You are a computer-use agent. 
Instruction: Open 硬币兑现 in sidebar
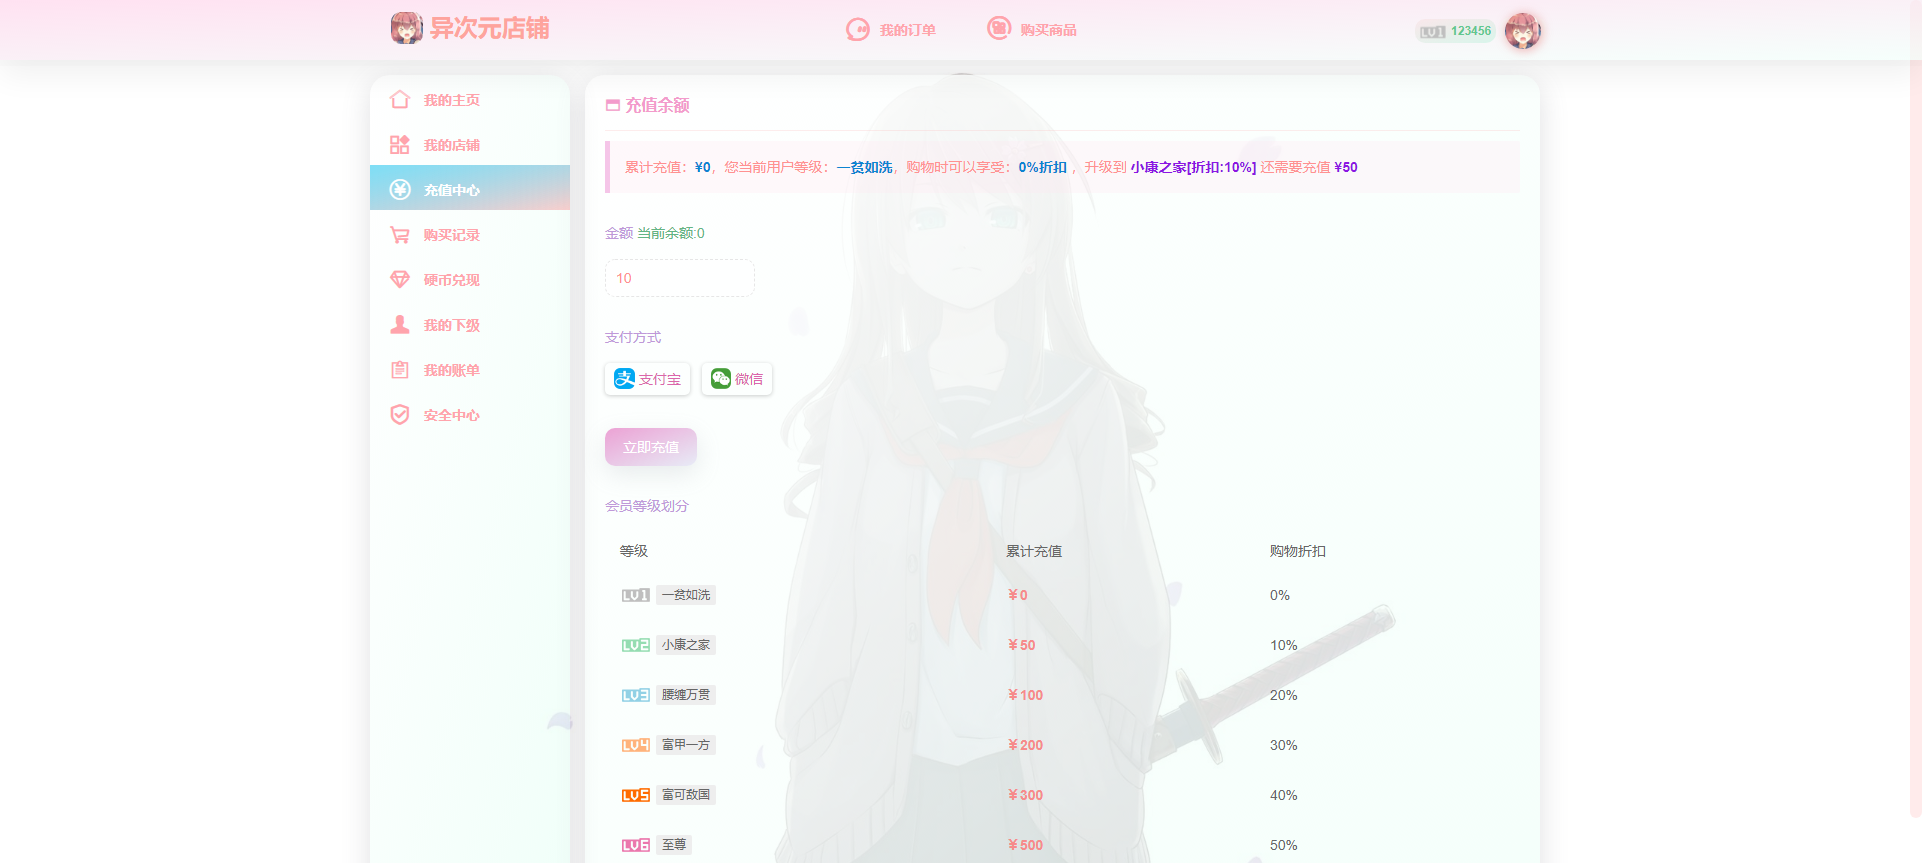coord(470,280)
